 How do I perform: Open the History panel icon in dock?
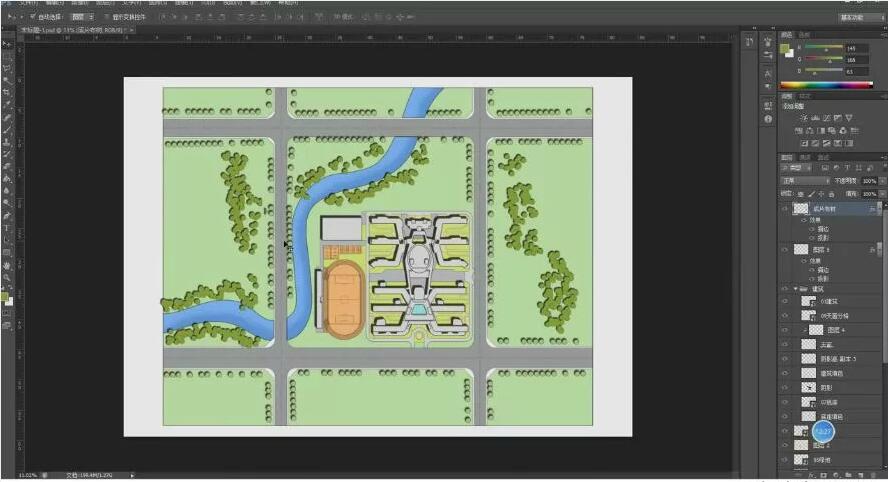tap(751, 41)
